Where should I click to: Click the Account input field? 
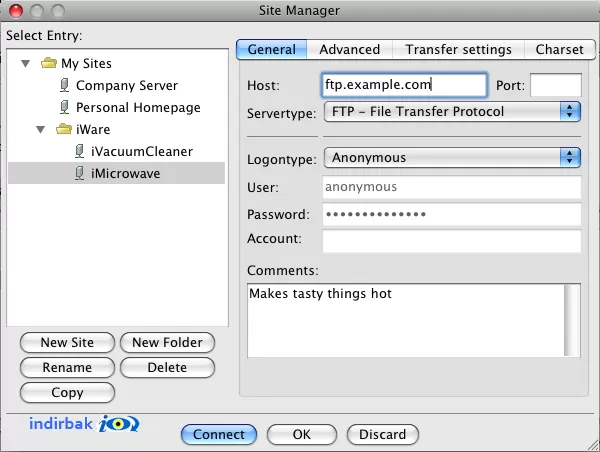452,241
